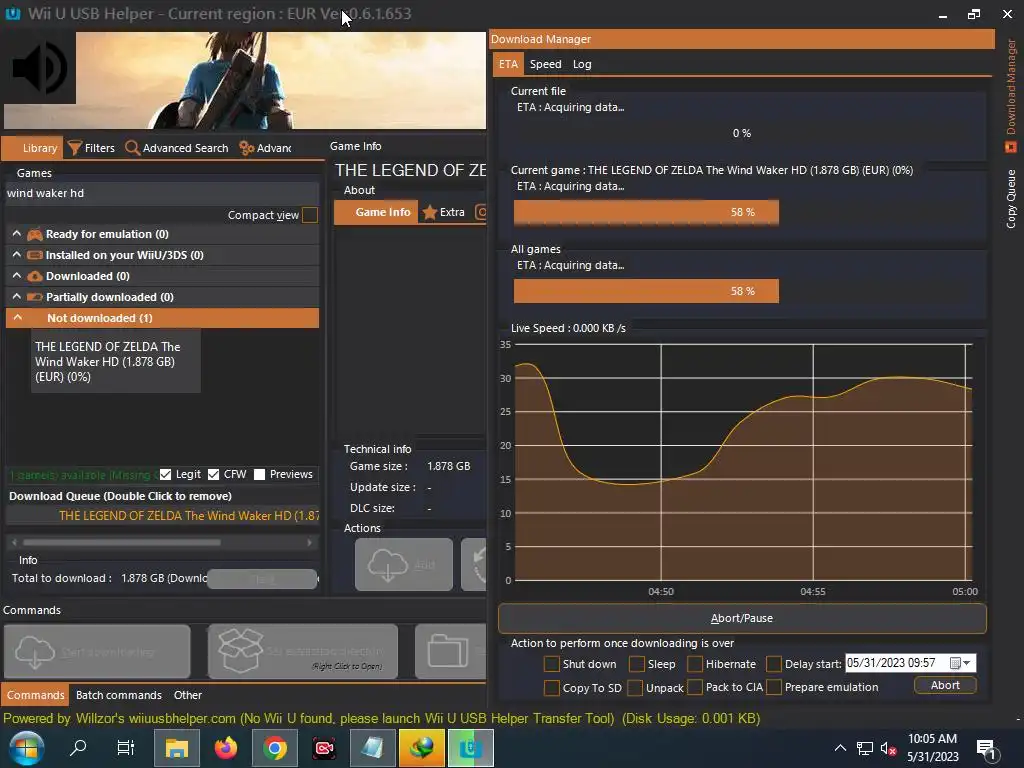The image size is (1024, 768).
Task: Click the Advanced gears icon
Action: coord(247,148)
